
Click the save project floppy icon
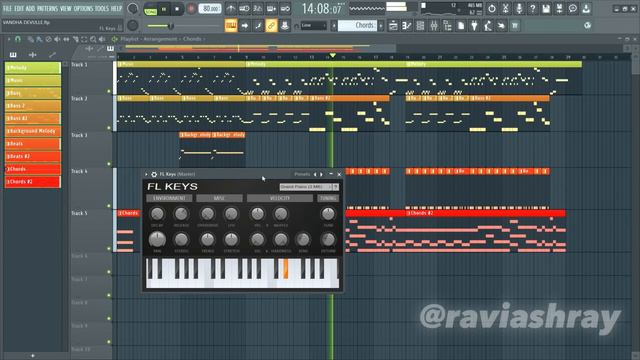point(546,9)
